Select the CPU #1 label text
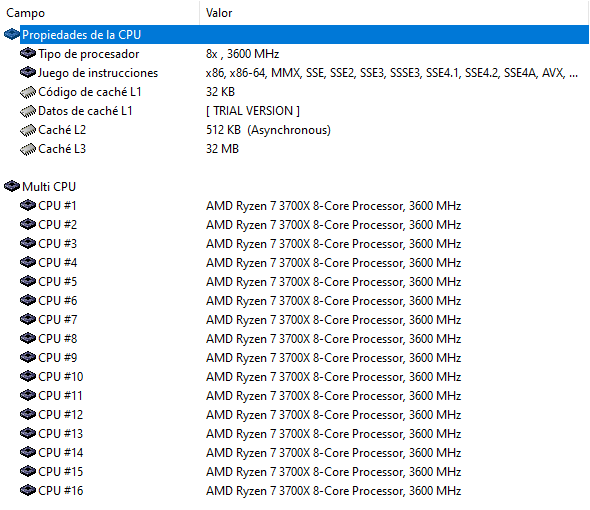The height and width of the screenshot is (510, 590). 57,206
